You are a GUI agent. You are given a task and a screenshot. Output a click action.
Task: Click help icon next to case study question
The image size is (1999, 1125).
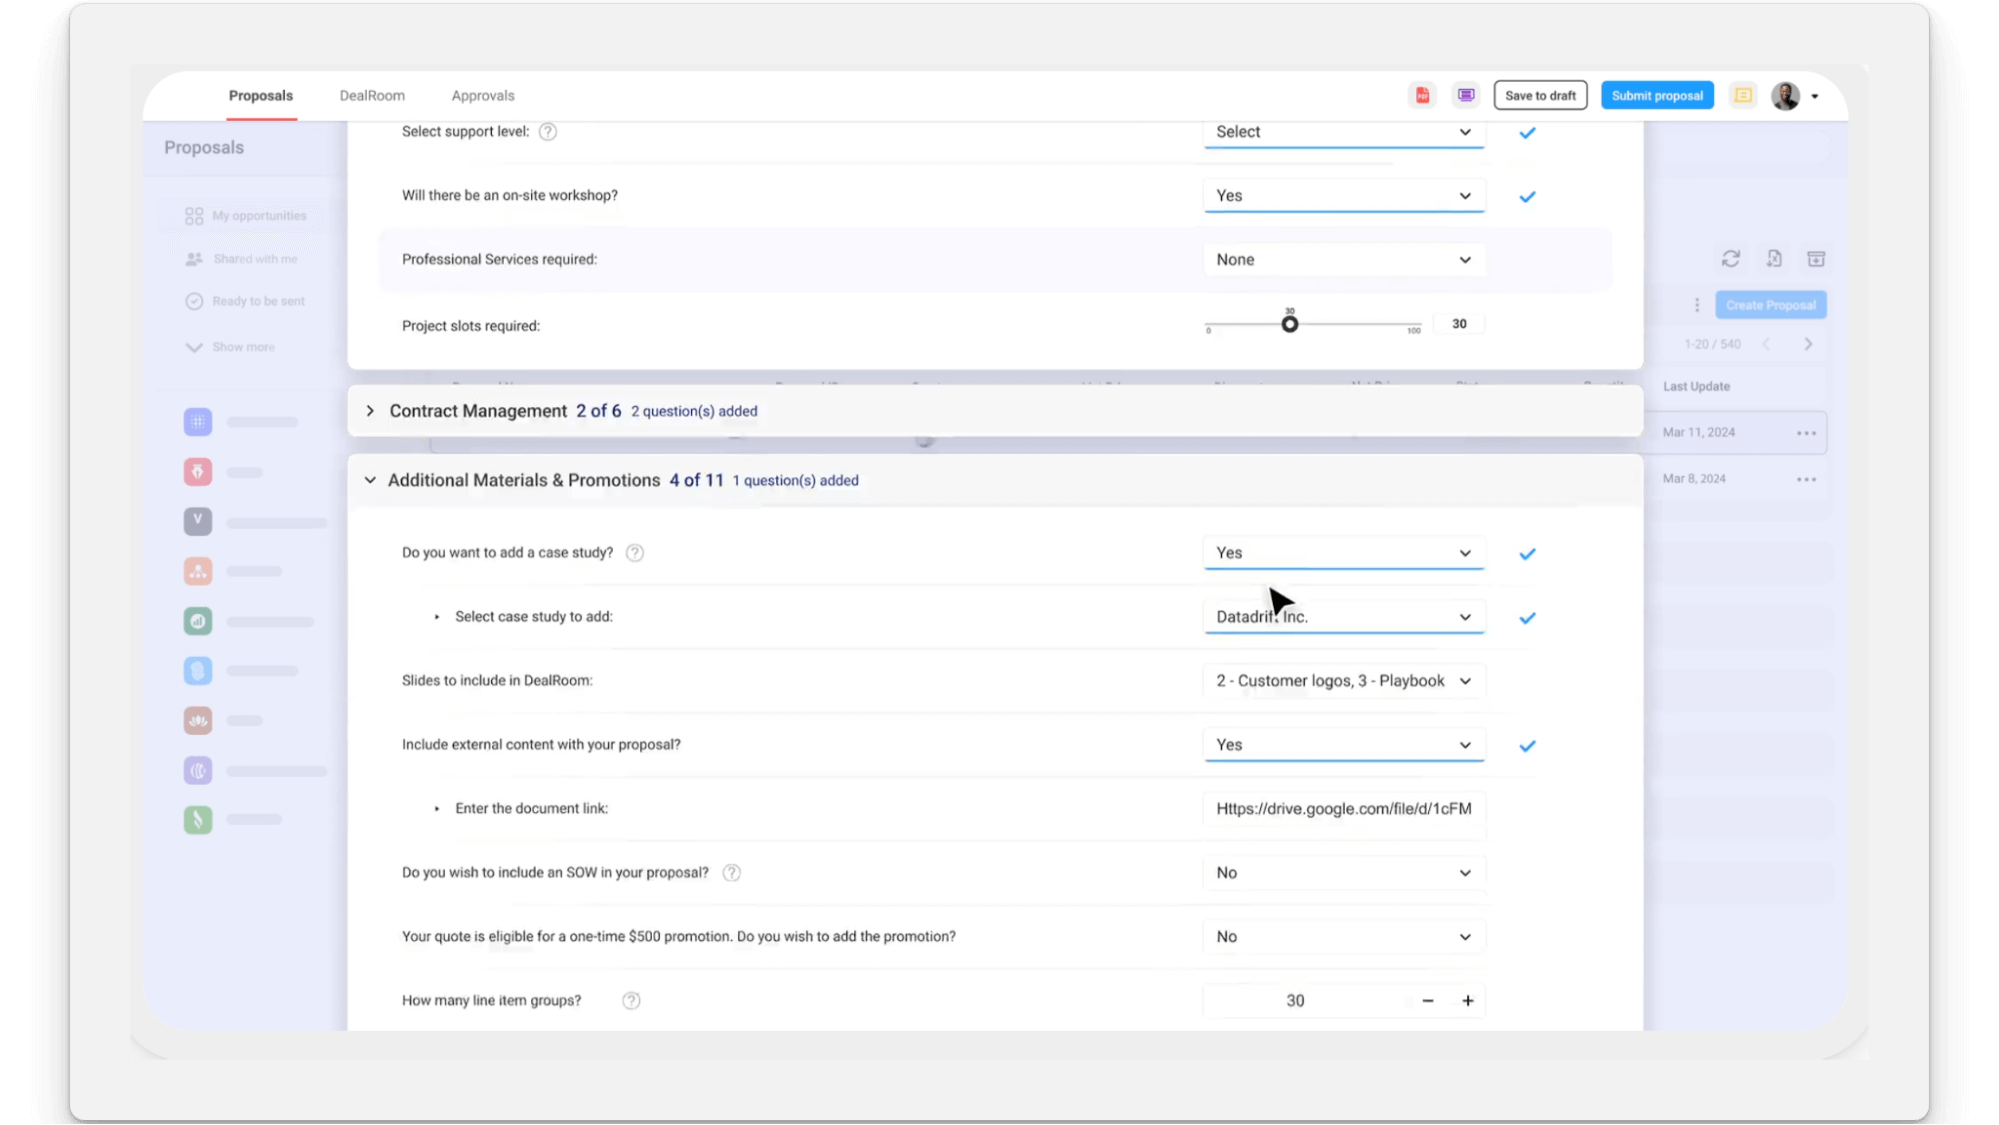[635, 553]
